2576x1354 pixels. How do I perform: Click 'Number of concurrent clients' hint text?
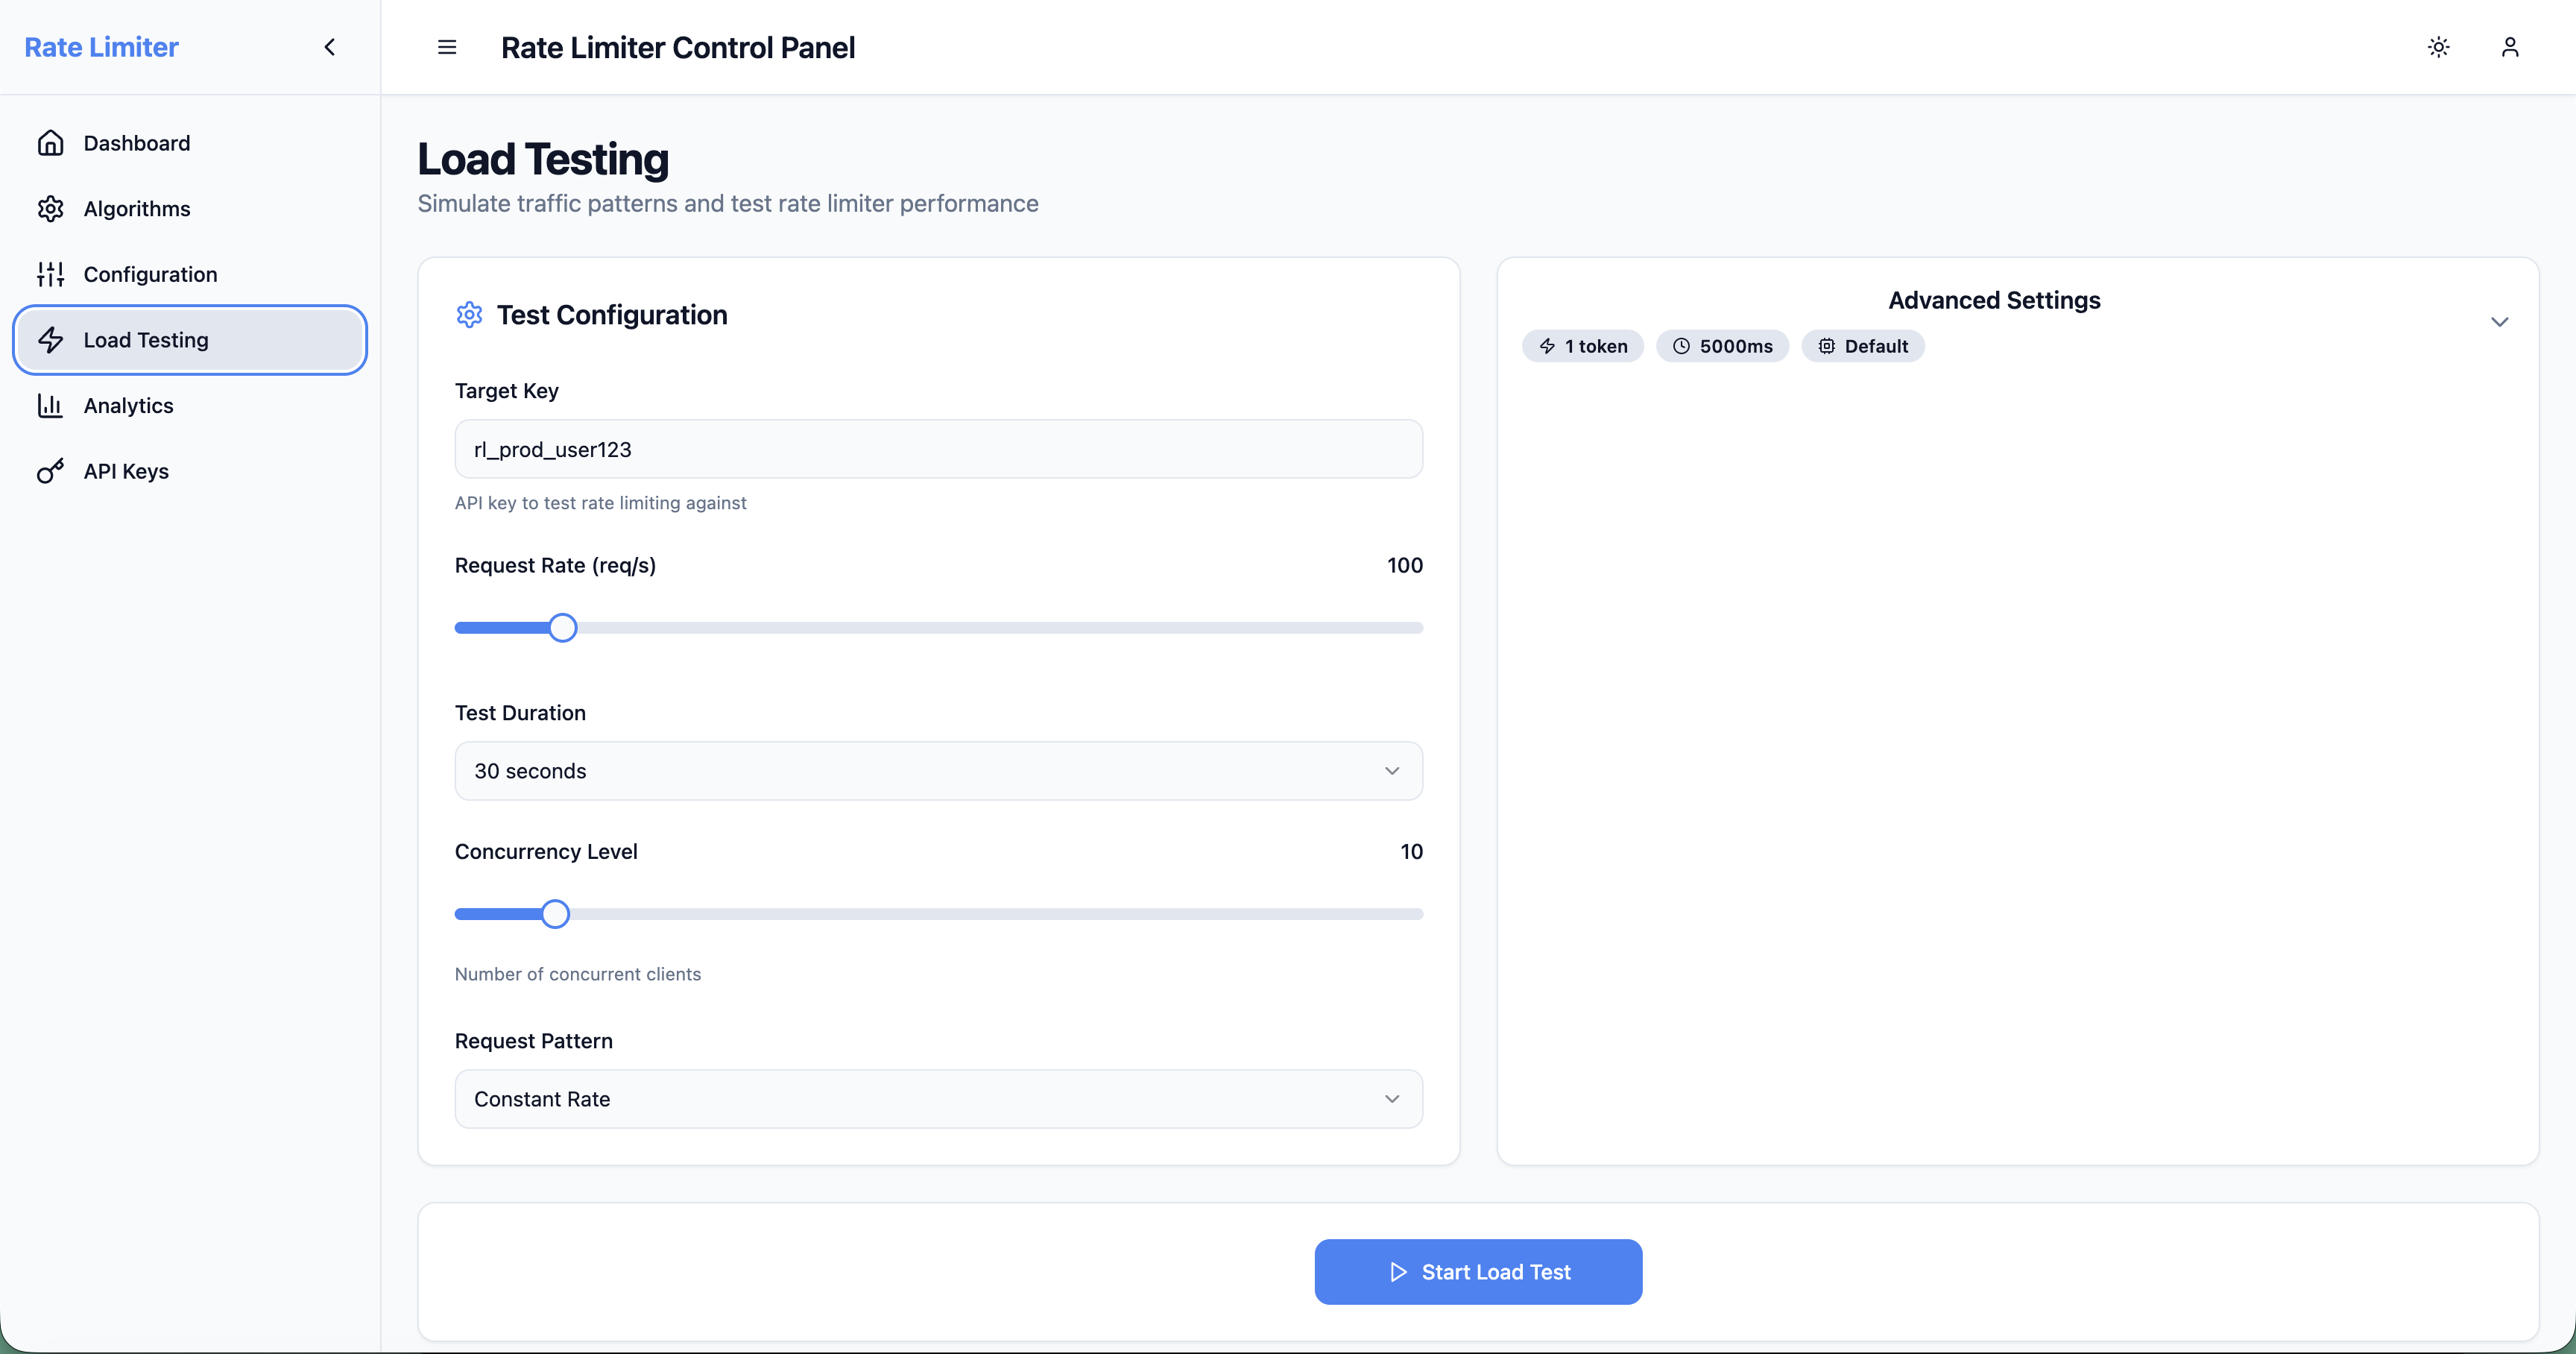tap(577, 974)
